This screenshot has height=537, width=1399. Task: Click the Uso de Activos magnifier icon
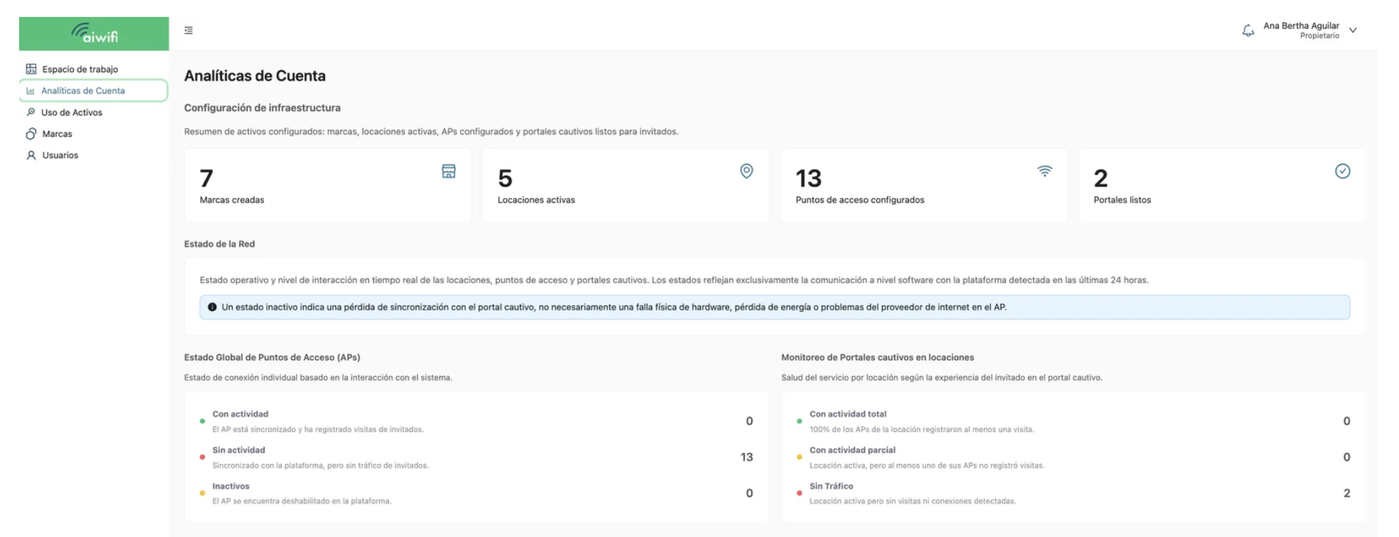coord(31,112)
